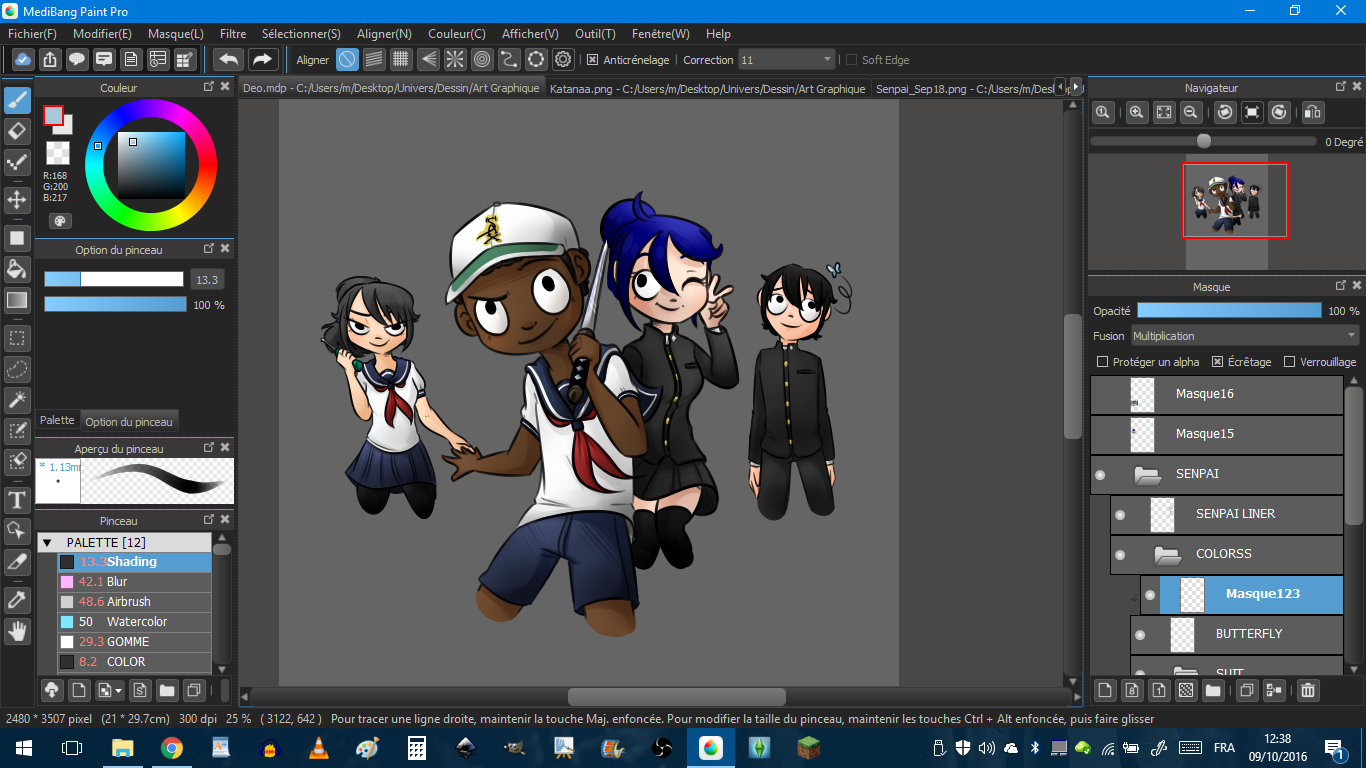Check Protéger un alpha option
The height and width of the screenshot is (768, 1366).
[x=1103, y=362]
